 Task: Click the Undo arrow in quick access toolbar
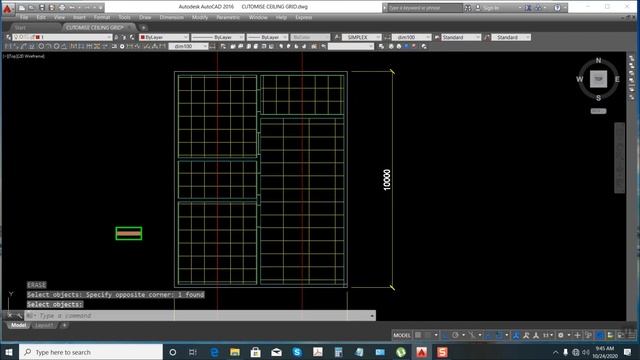click(72, 8)
